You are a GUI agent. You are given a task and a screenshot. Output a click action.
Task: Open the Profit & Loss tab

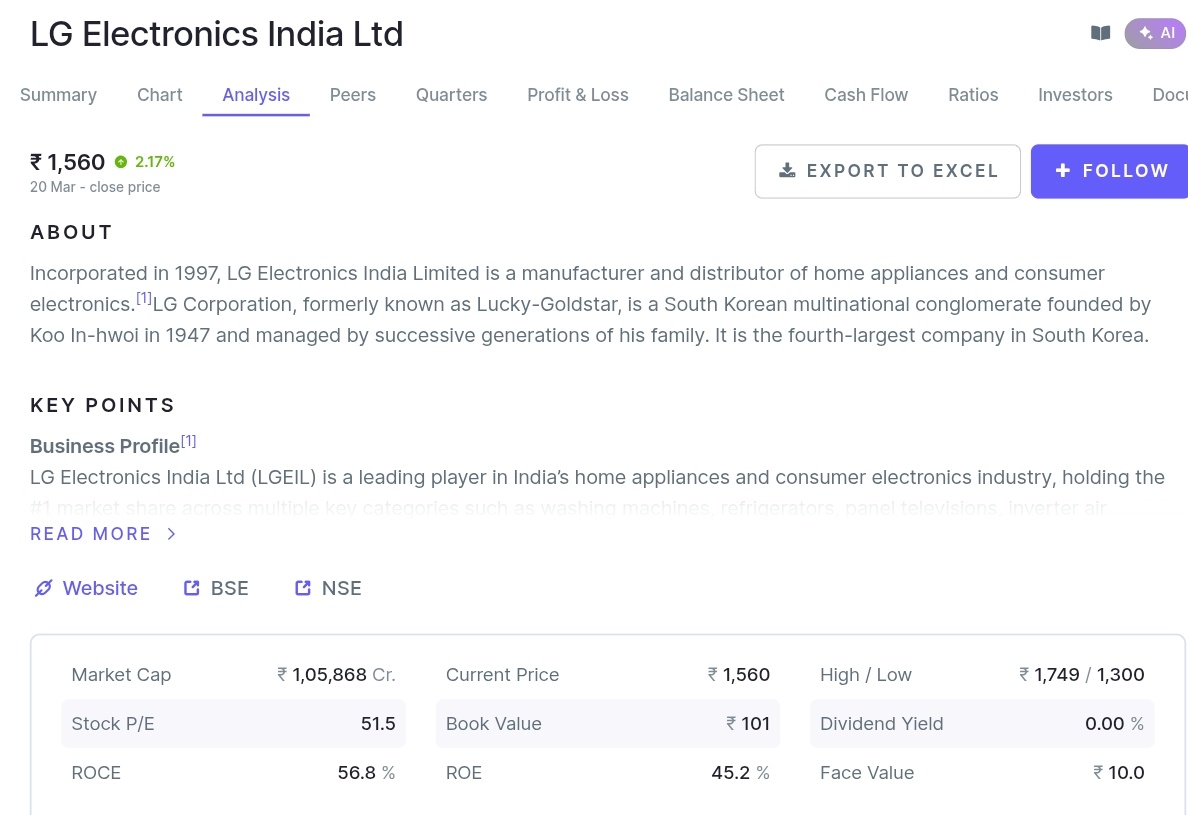(578, 95)
